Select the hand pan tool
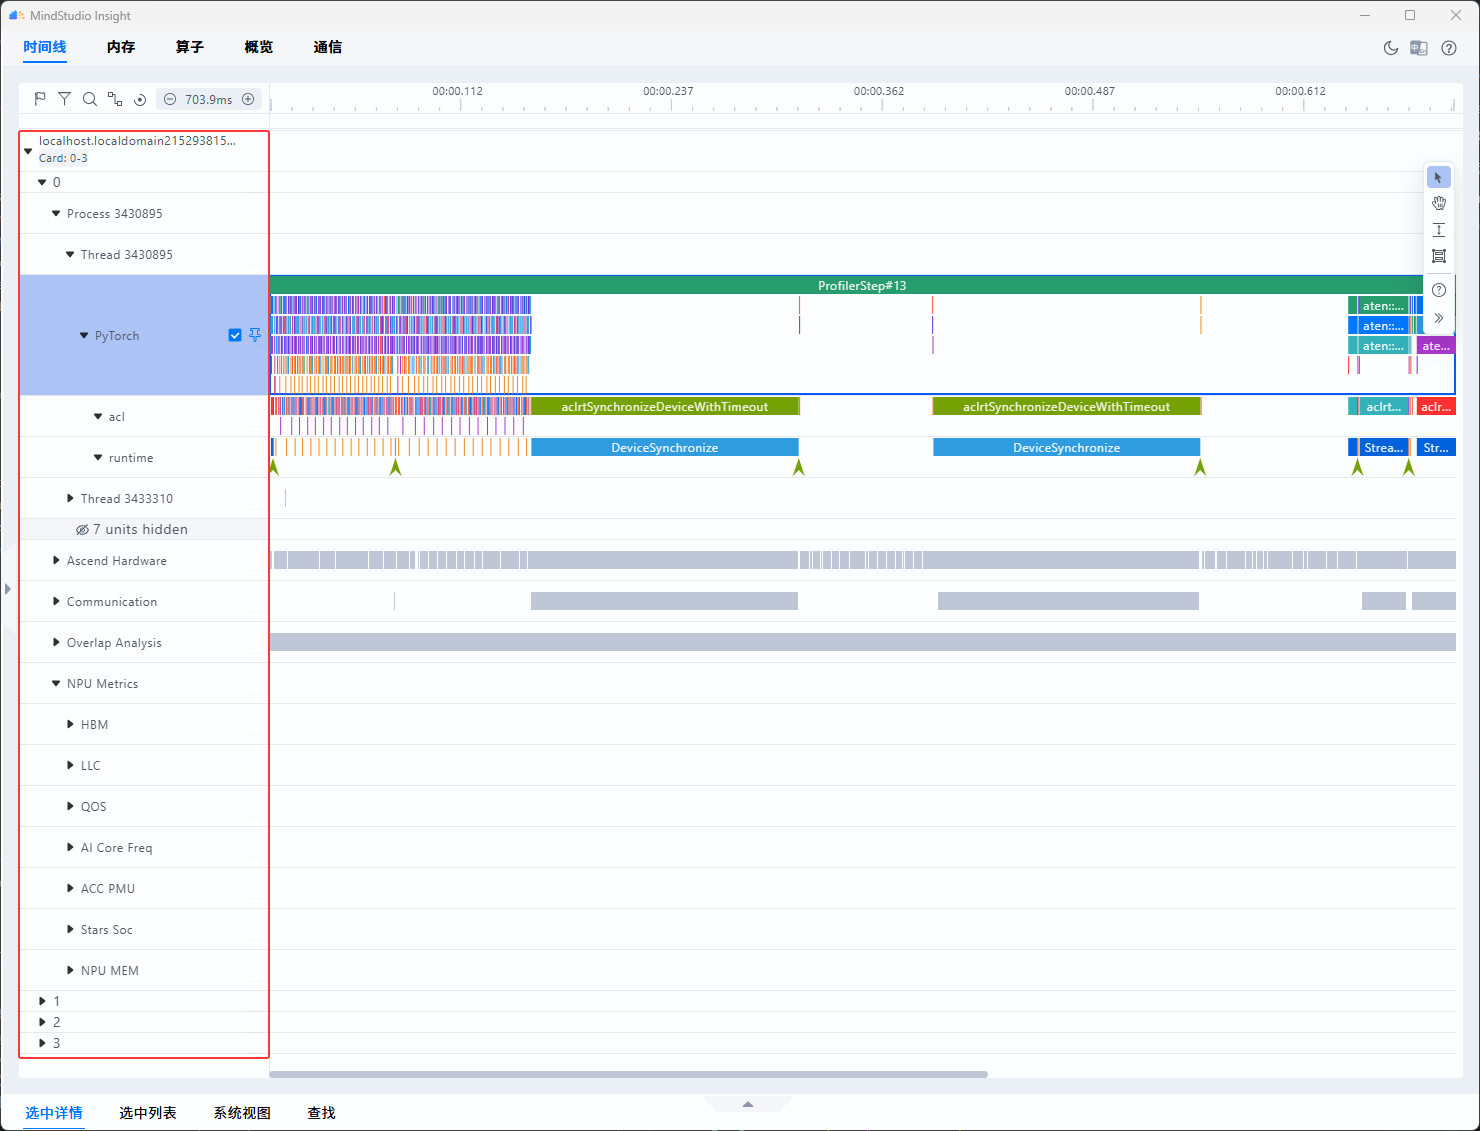Viewport: 1480px width, 1131px height. (1439, 203)
